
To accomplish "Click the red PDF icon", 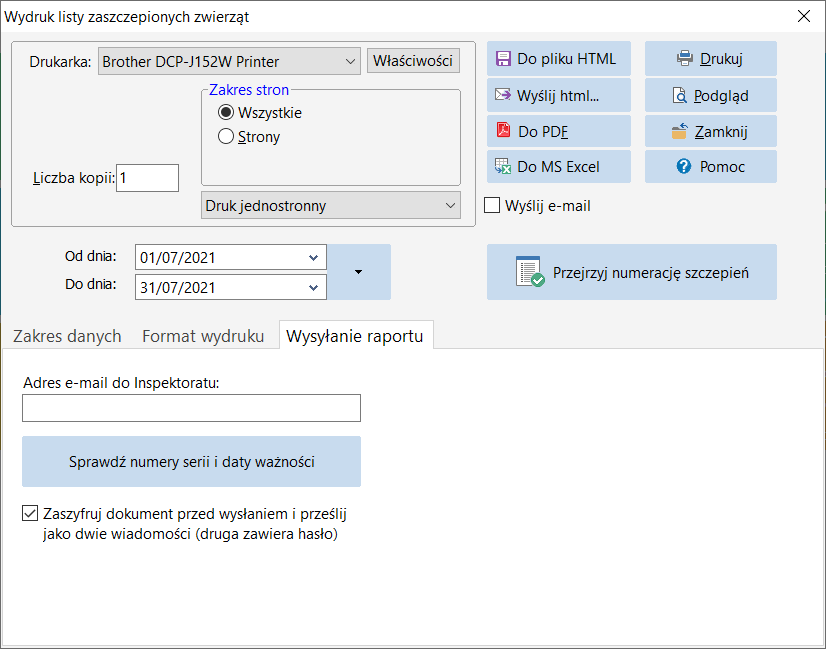I will (x=503, y=130).
